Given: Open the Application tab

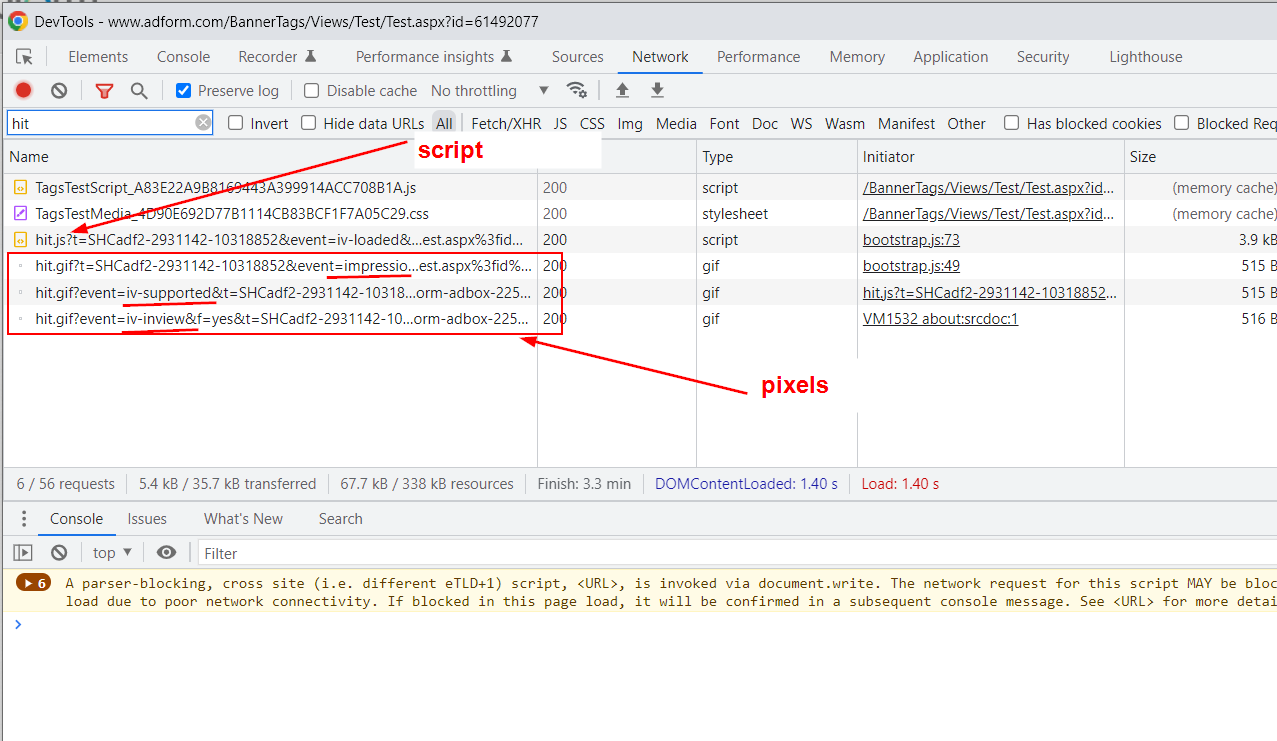Looking at the screenshot, I should click(951, 57).
